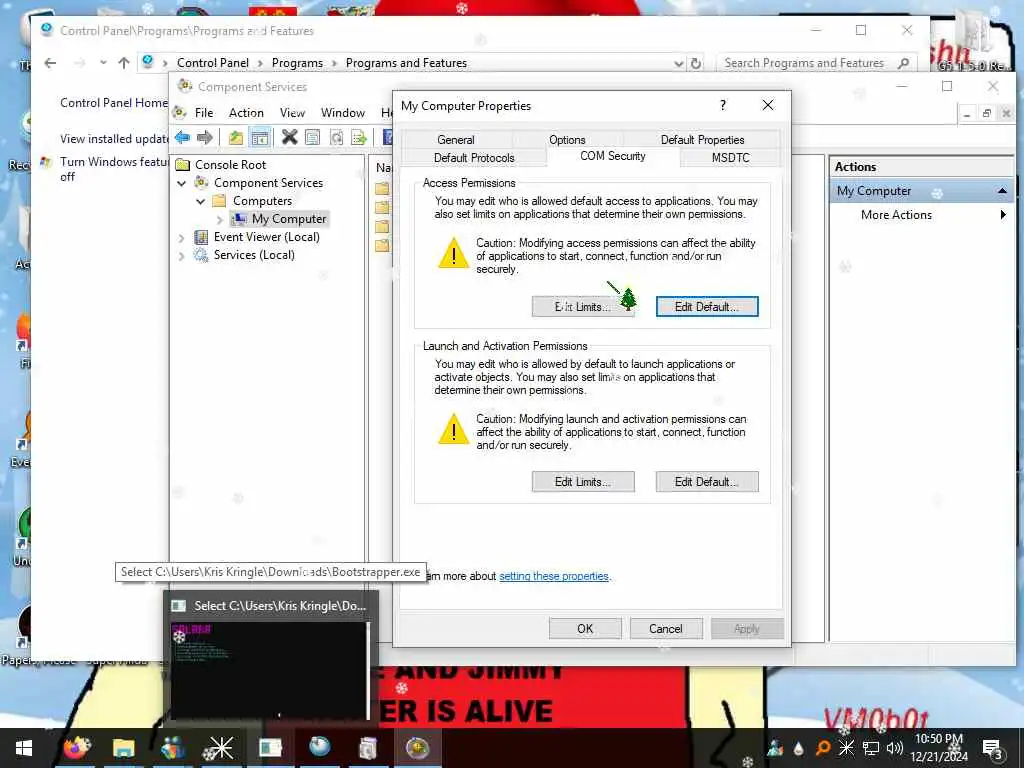Click the volume icon in system tray
The image size is (1024, 768).
click(x=895, y=748)
